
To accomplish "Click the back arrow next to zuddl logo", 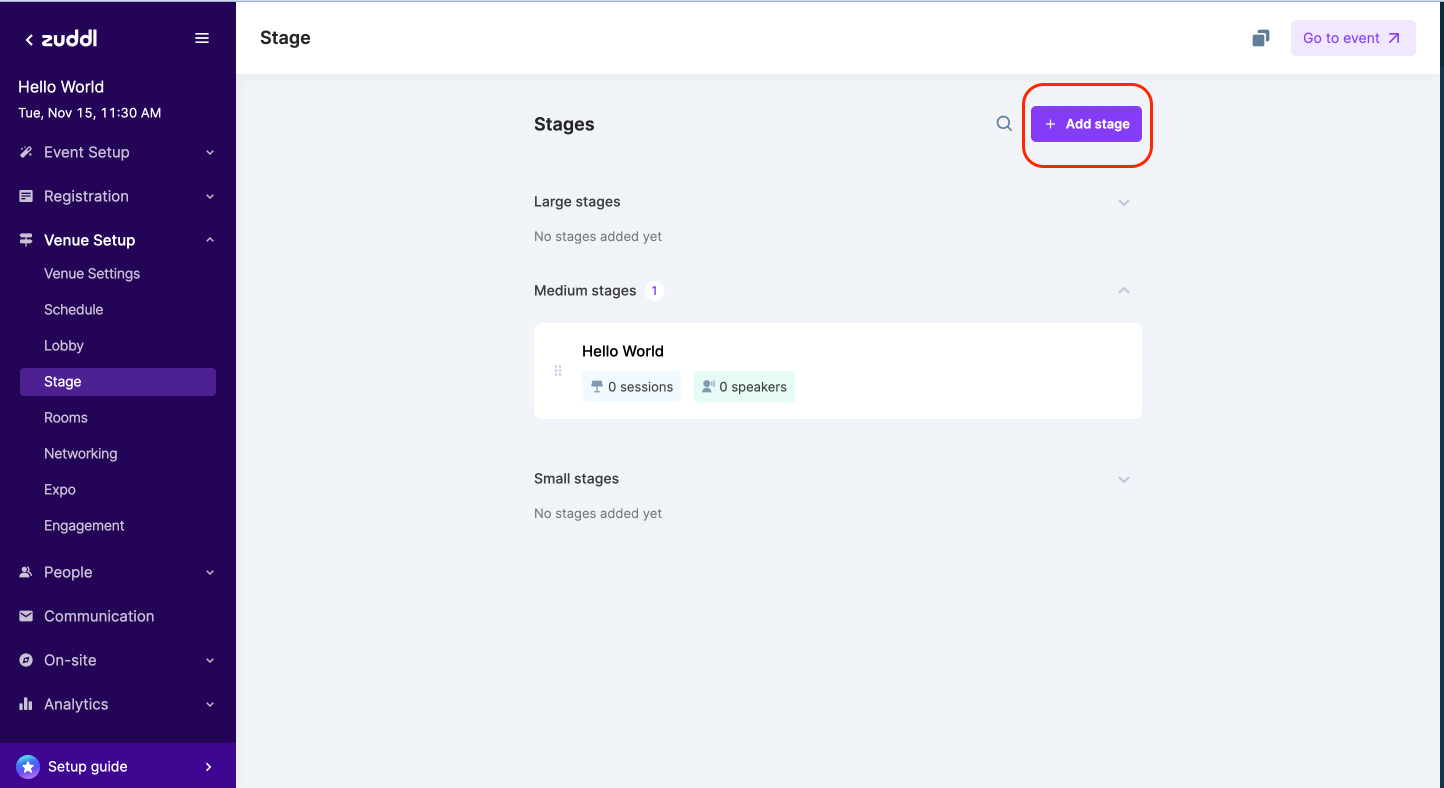I will pos(29,40).
